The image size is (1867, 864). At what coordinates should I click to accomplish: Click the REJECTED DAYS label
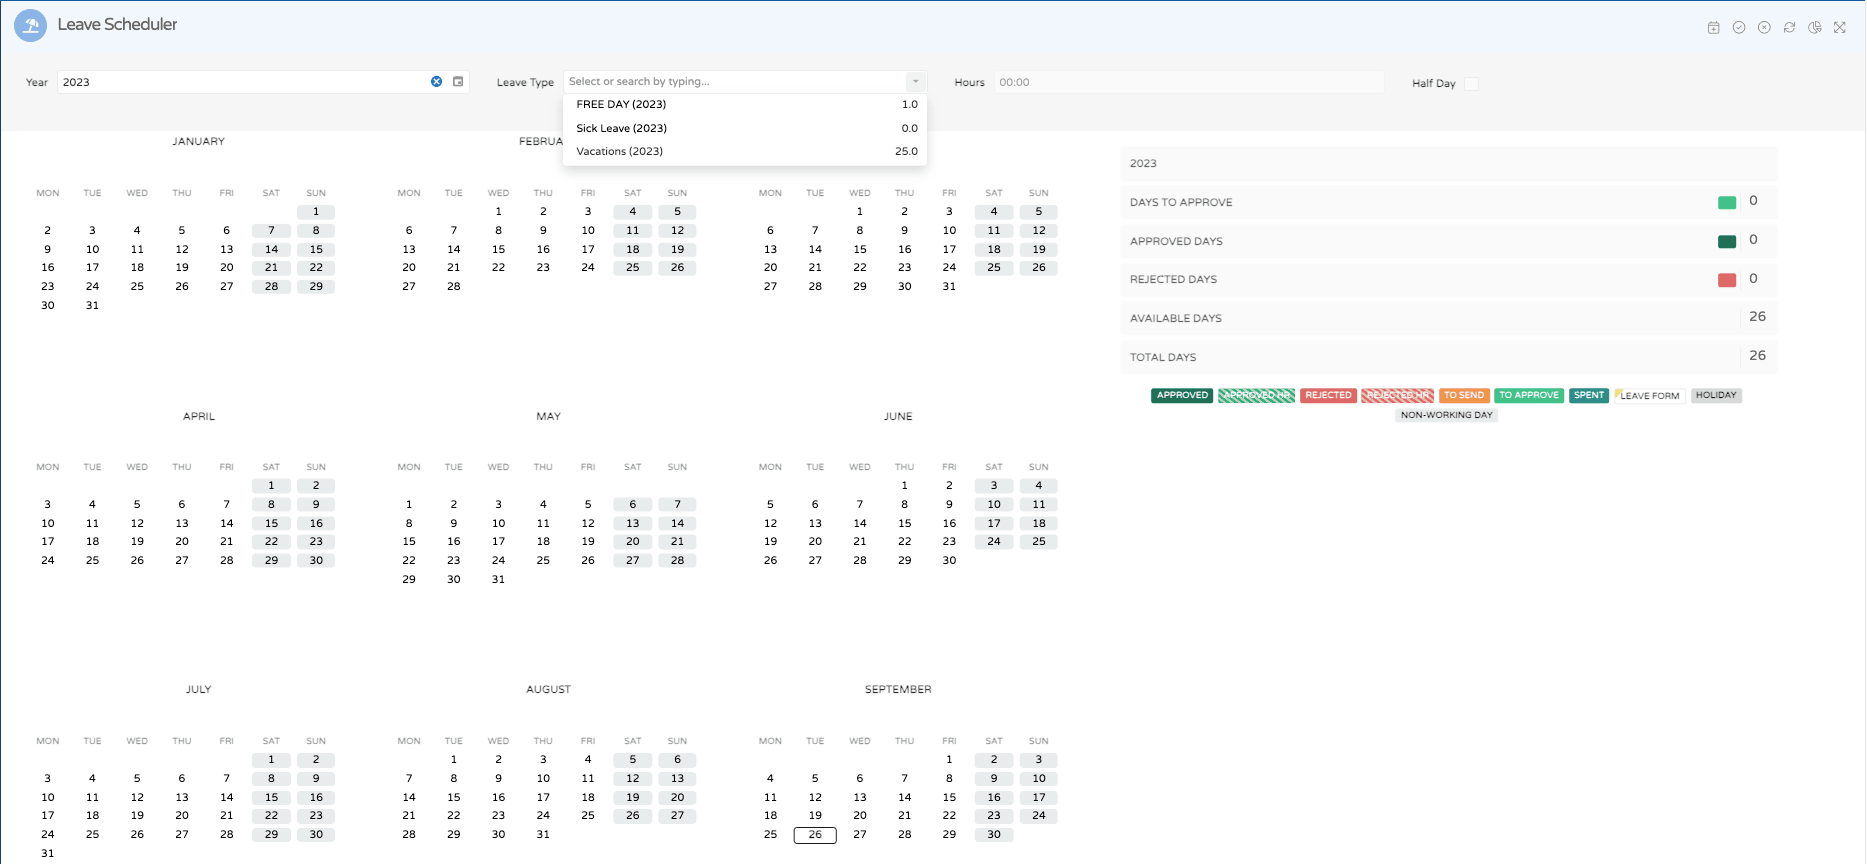tap(1173, 280)
